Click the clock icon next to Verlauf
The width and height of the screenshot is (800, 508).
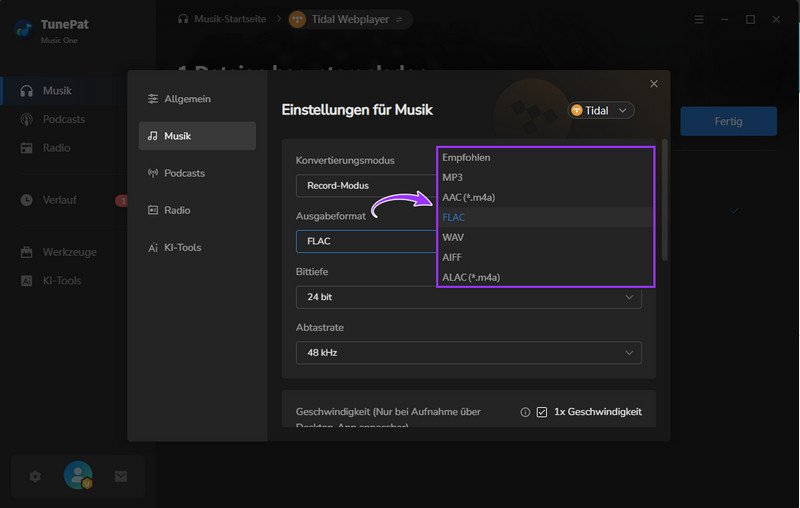pos(27,200)
